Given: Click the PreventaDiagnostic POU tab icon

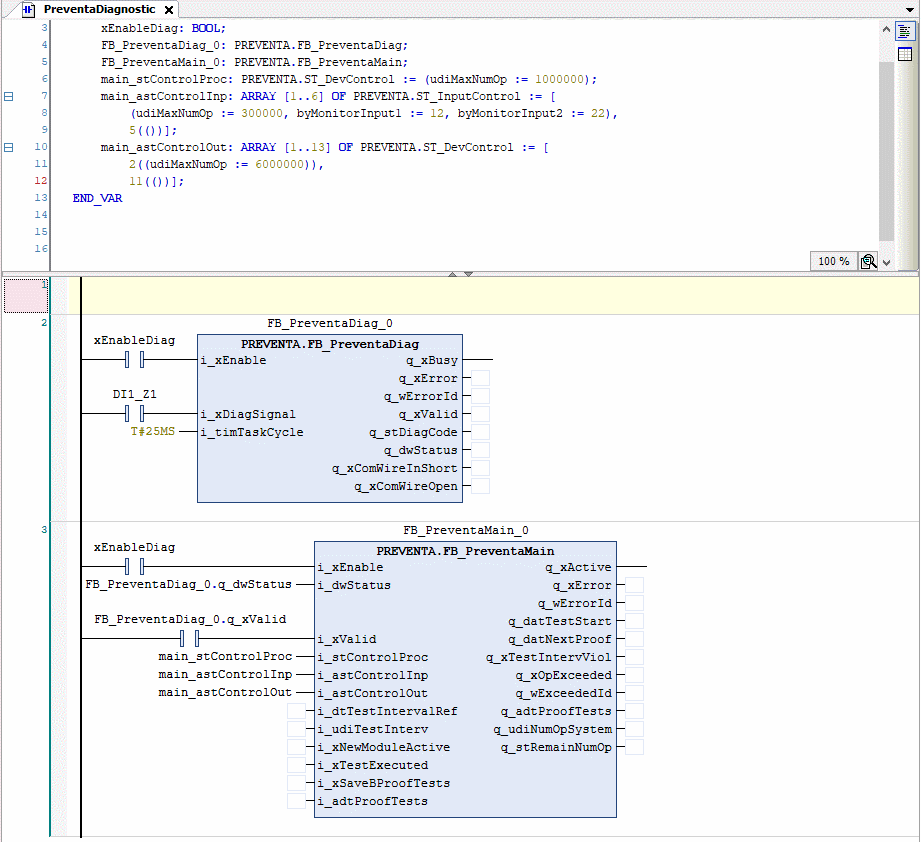Looking at the screenshot, I should tap(29, 9).
